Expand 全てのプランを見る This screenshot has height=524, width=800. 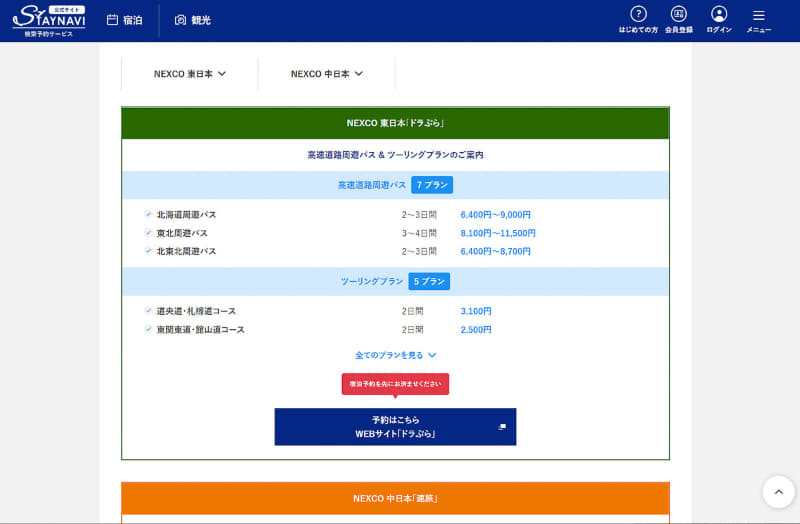point(395,355)
